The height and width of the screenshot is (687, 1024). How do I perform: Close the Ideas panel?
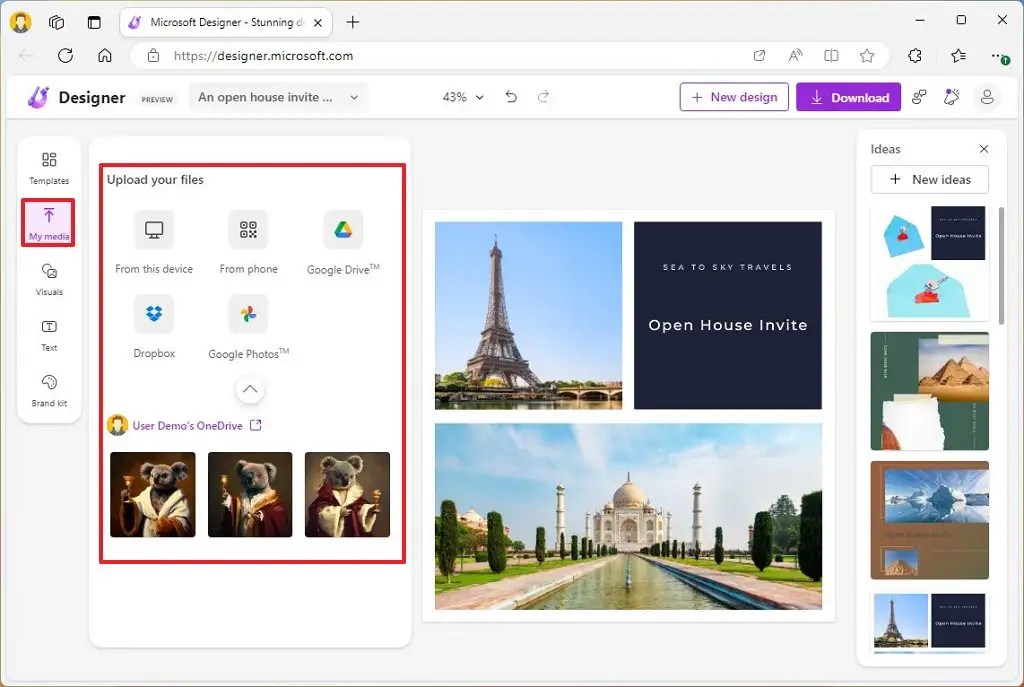[x=983, y=148]
